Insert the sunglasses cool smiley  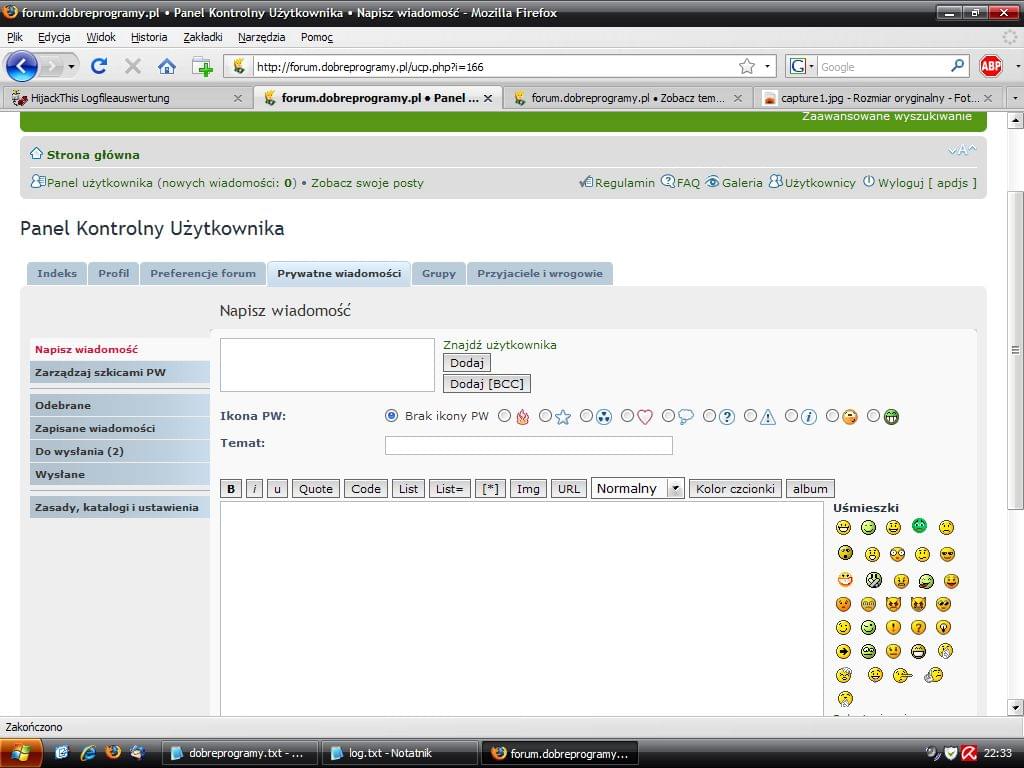(x=947, y=554)
